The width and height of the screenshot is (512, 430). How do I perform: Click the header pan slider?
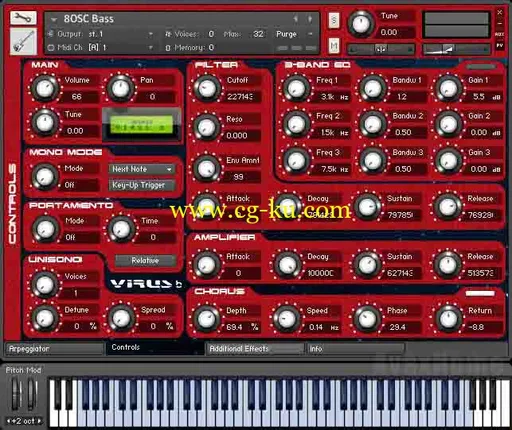(x=381, y=49)
